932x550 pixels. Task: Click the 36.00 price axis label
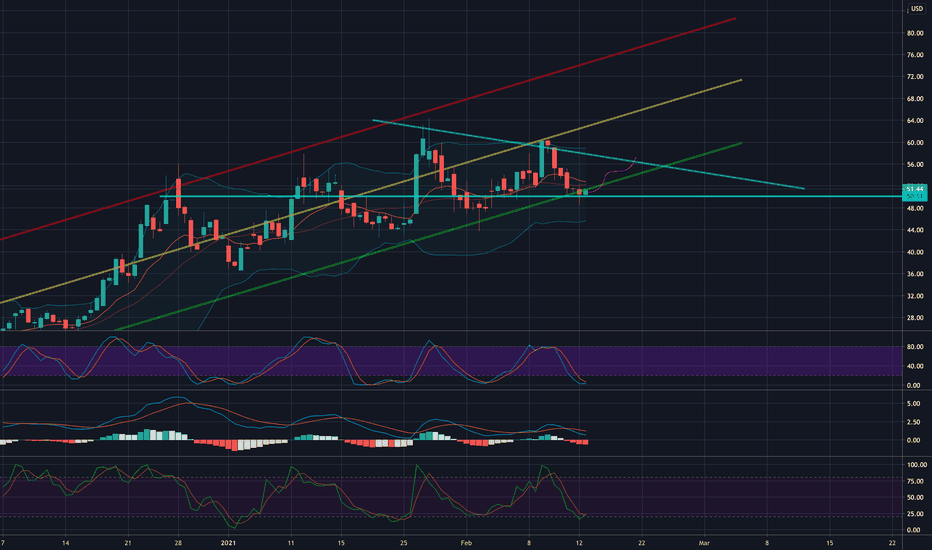coord(915,274)
